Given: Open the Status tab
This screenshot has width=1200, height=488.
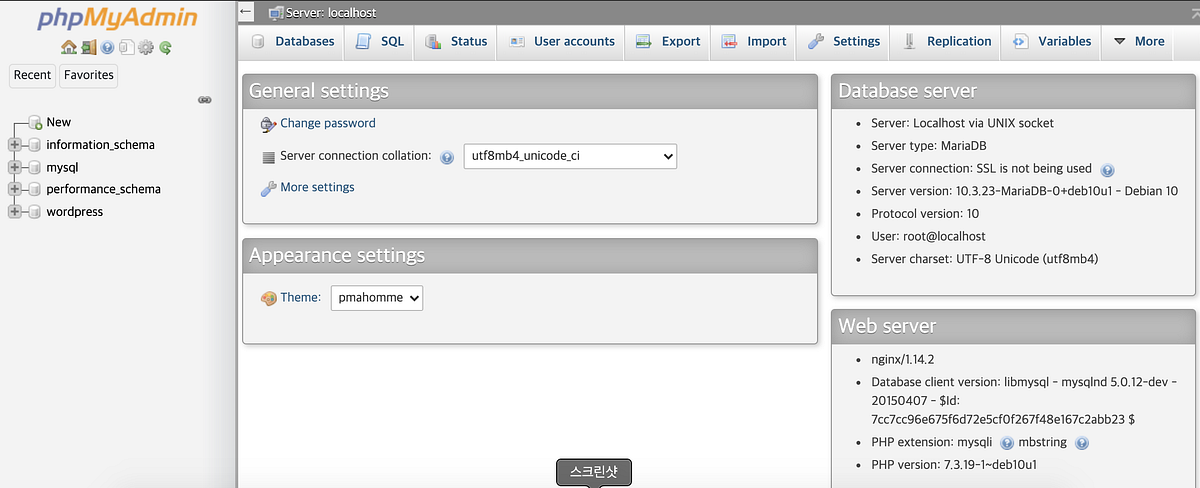Looking at the screenshot, I should click(456, 41).
